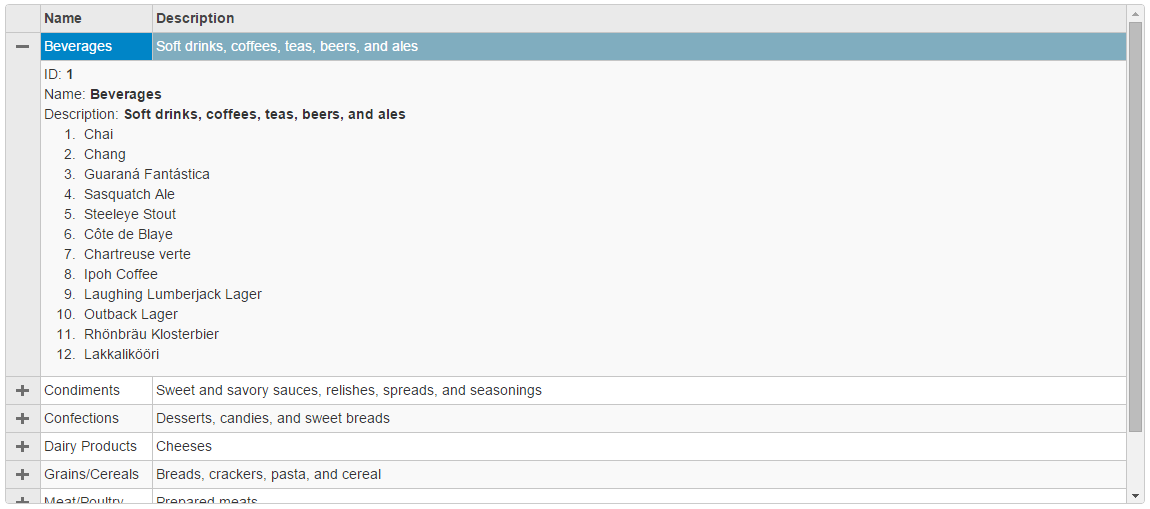Click the Confections description cell
Screen dimensions: 1150x509
[x=640, y=418]
